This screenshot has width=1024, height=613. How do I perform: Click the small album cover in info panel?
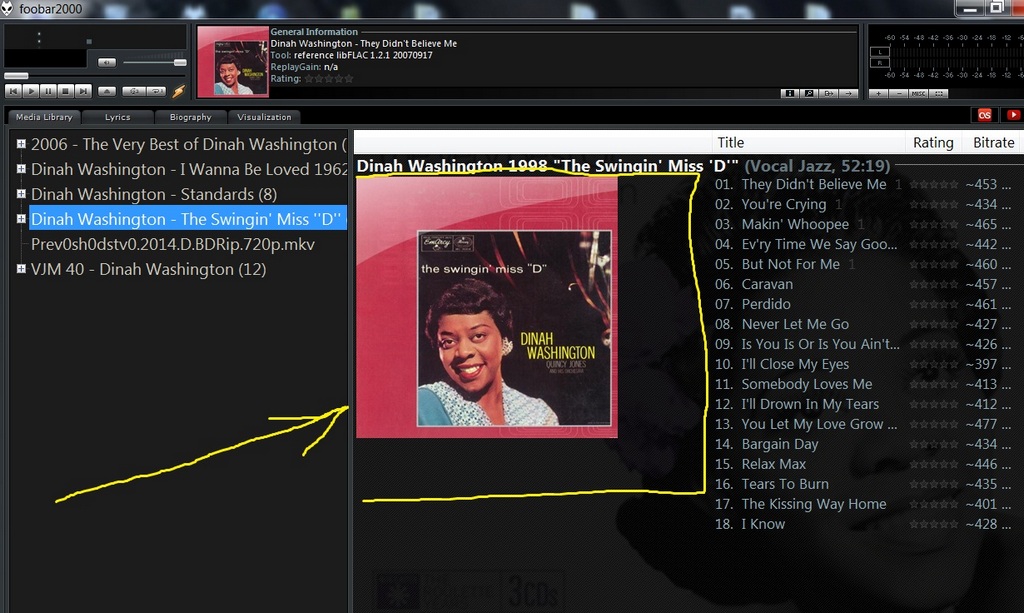click(x=233, y=62)
